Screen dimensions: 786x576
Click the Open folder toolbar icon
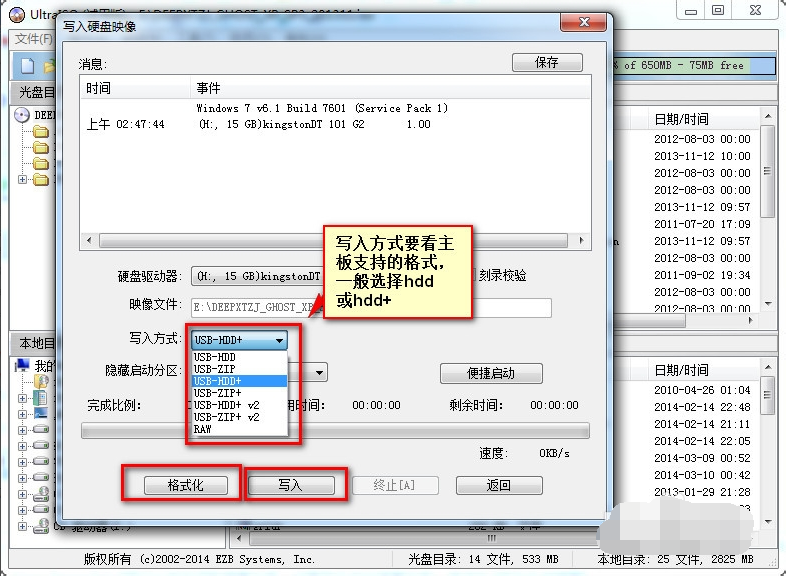48,66
